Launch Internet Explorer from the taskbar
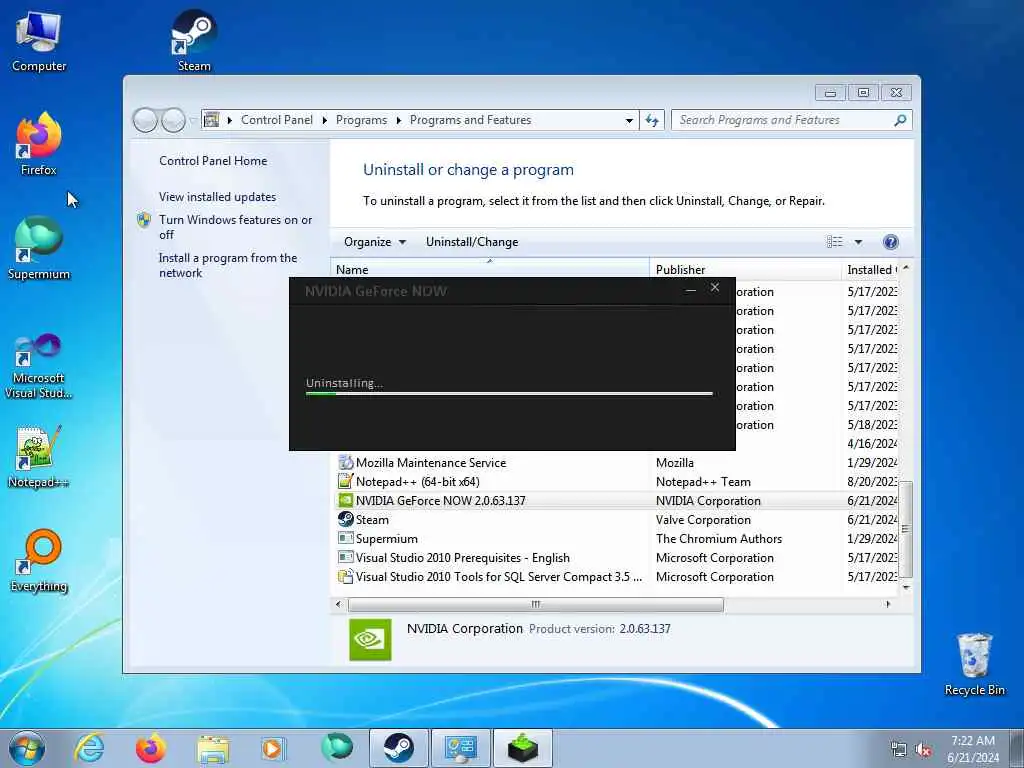Viewport: 1024px width, 768px height. click(89, 748)
